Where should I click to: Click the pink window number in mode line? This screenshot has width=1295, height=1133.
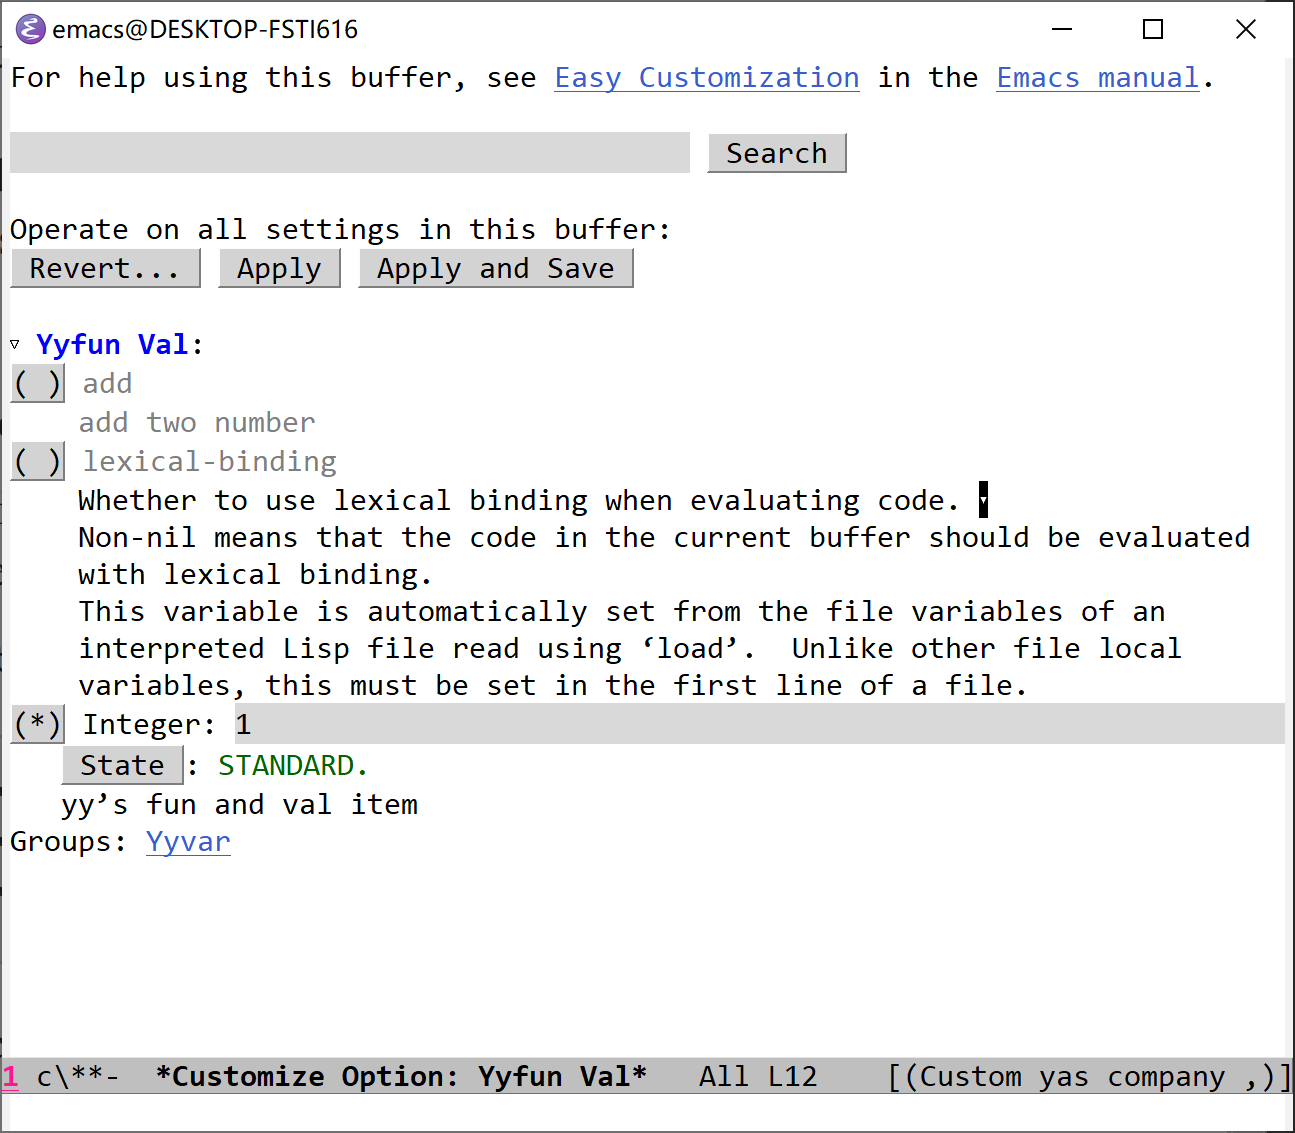coord(11,1077)
